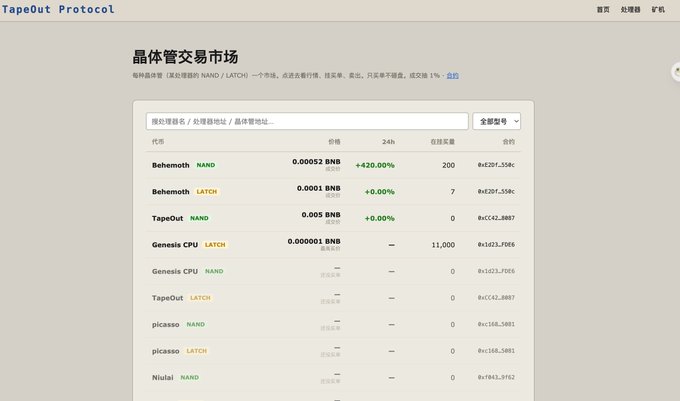Click NAND badge on Niulai row
This screenshot has width=680, height=401.
pos(190,378)
